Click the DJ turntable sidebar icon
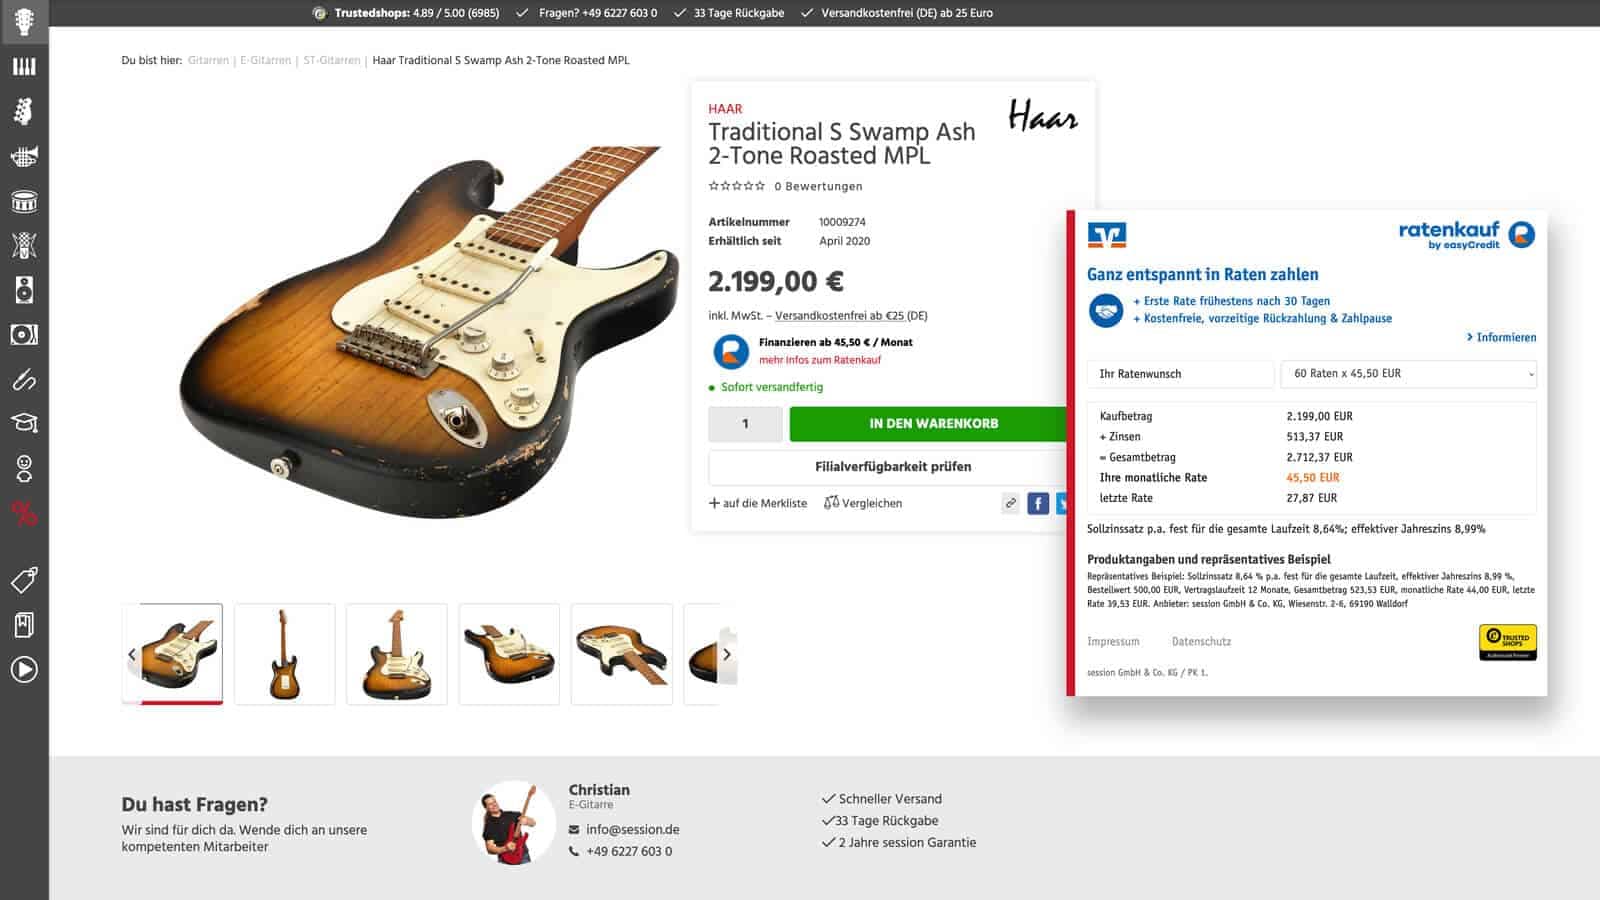Viewport: 1600px width, 900px height. tap(24, 334)
